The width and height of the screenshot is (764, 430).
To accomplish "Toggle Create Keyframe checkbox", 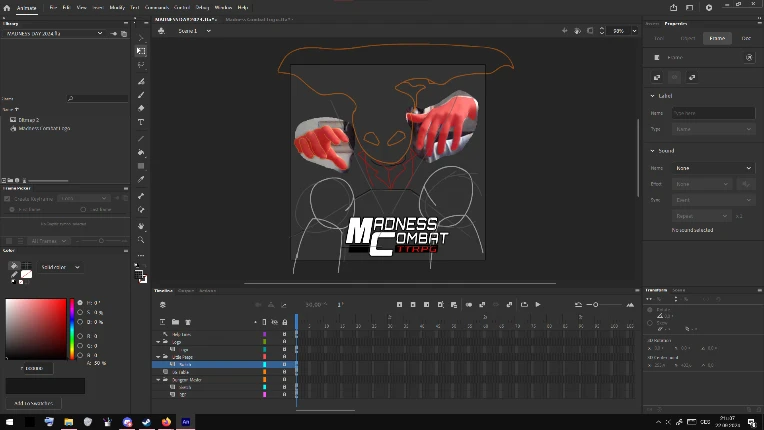I will [x=7, y=199].
